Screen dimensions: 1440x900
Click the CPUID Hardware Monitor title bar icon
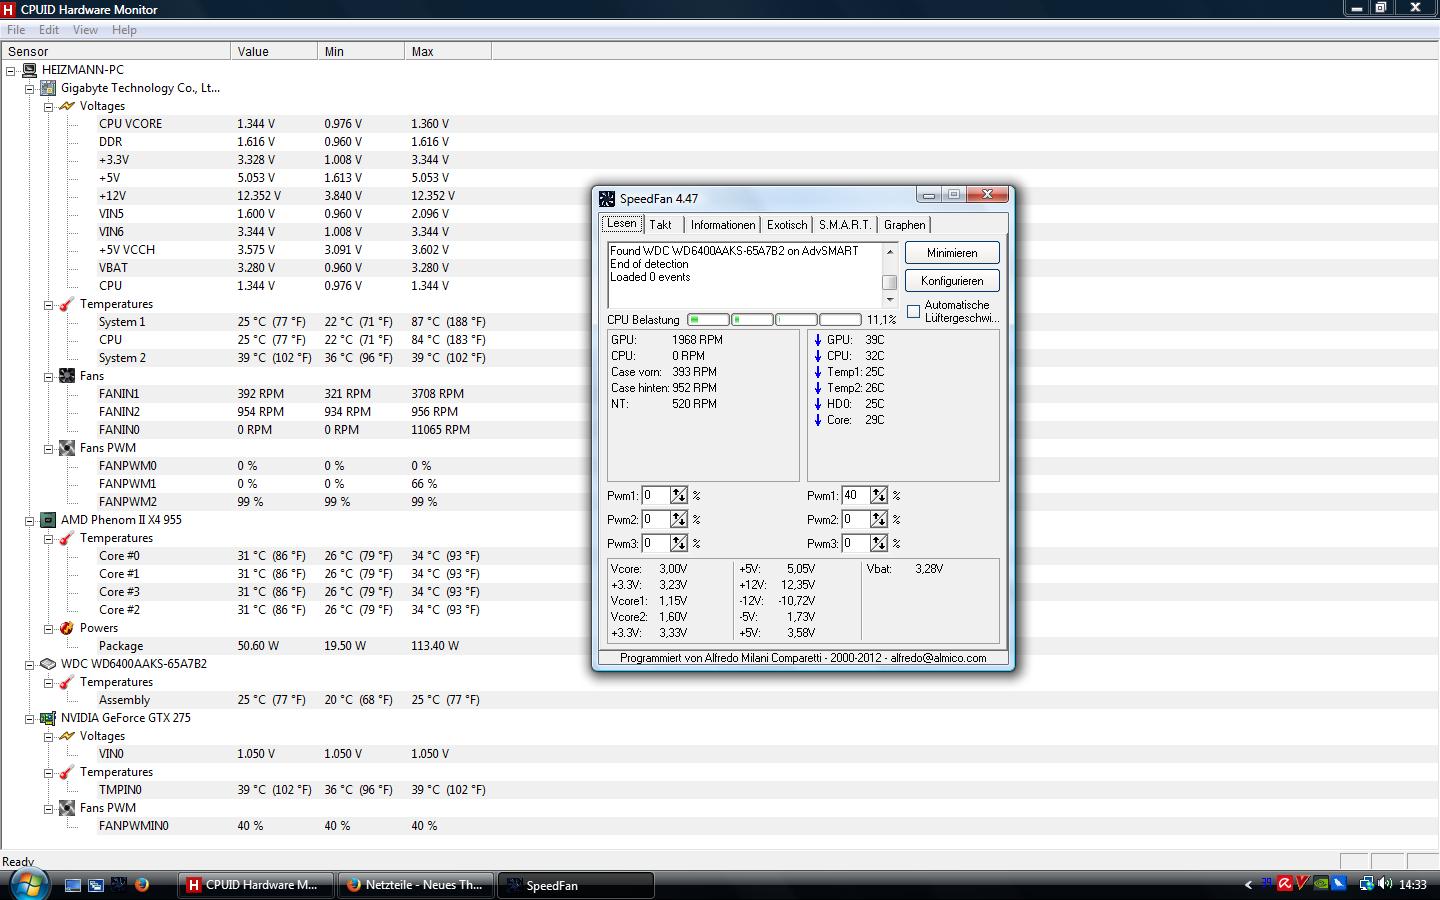[x=9, y=9]
